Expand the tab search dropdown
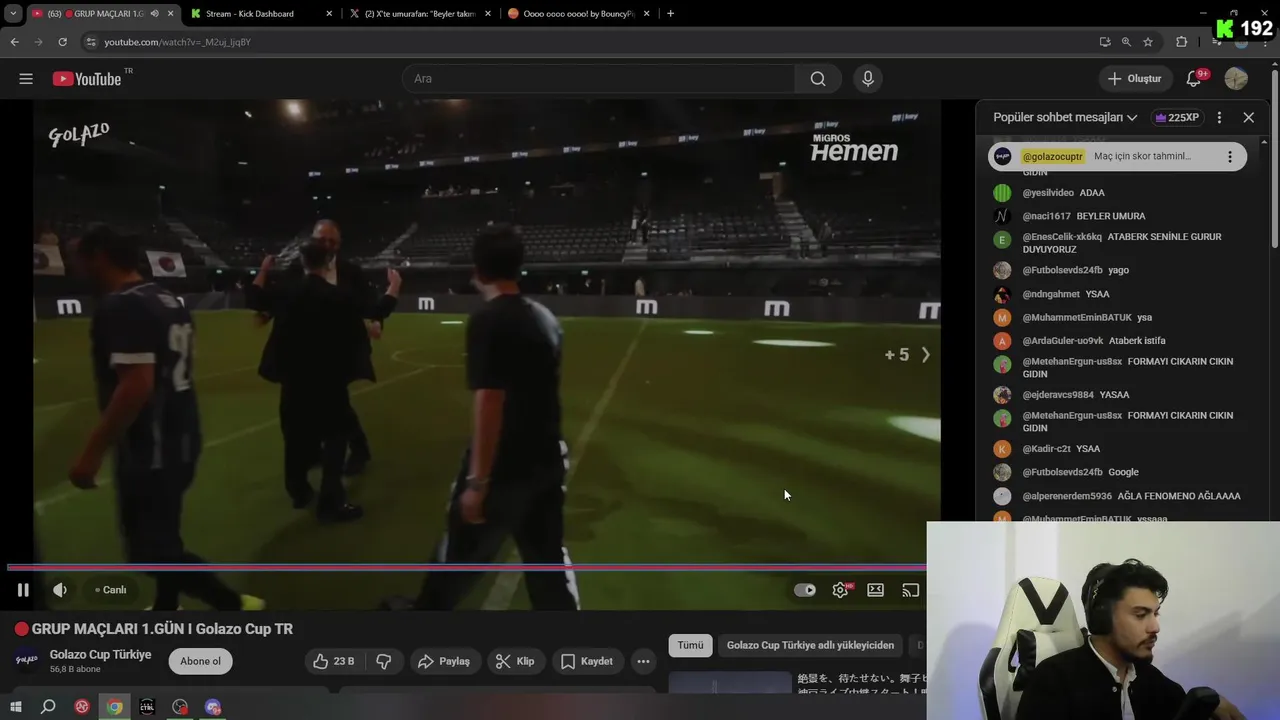1280x720 pixels. [x=13, y=14]
